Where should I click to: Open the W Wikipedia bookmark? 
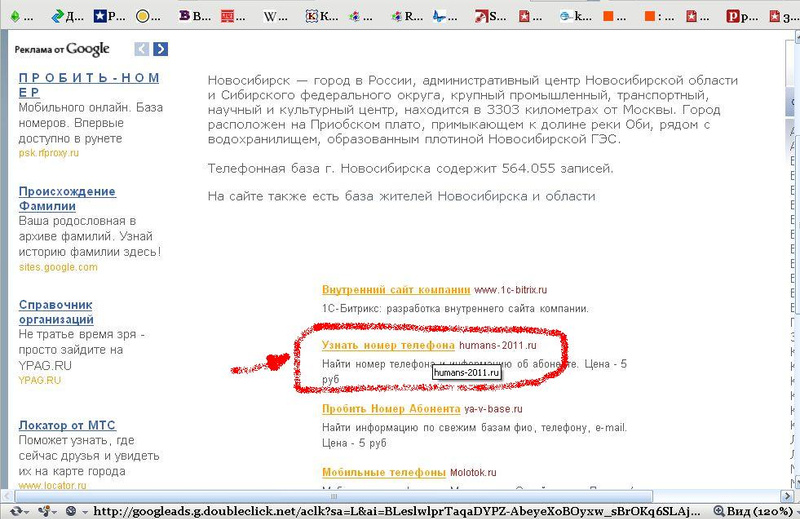[276, 17]
